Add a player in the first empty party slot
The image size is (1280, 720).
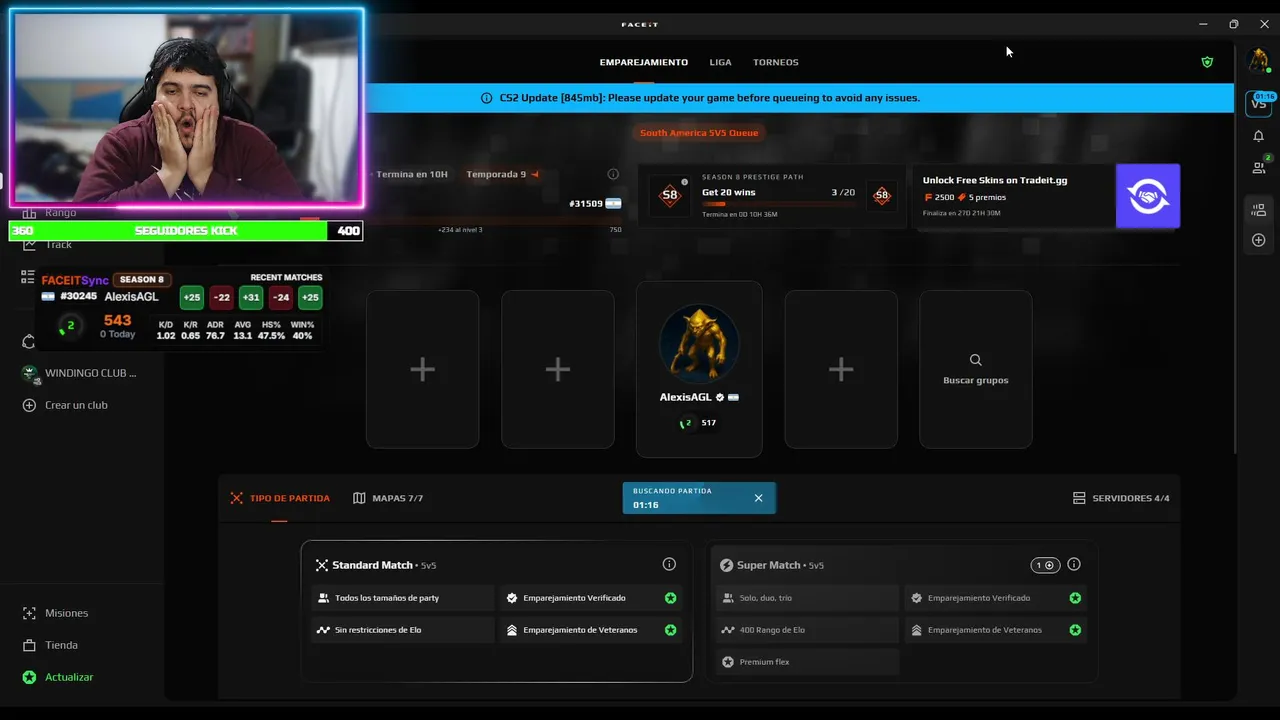point(422,369)
